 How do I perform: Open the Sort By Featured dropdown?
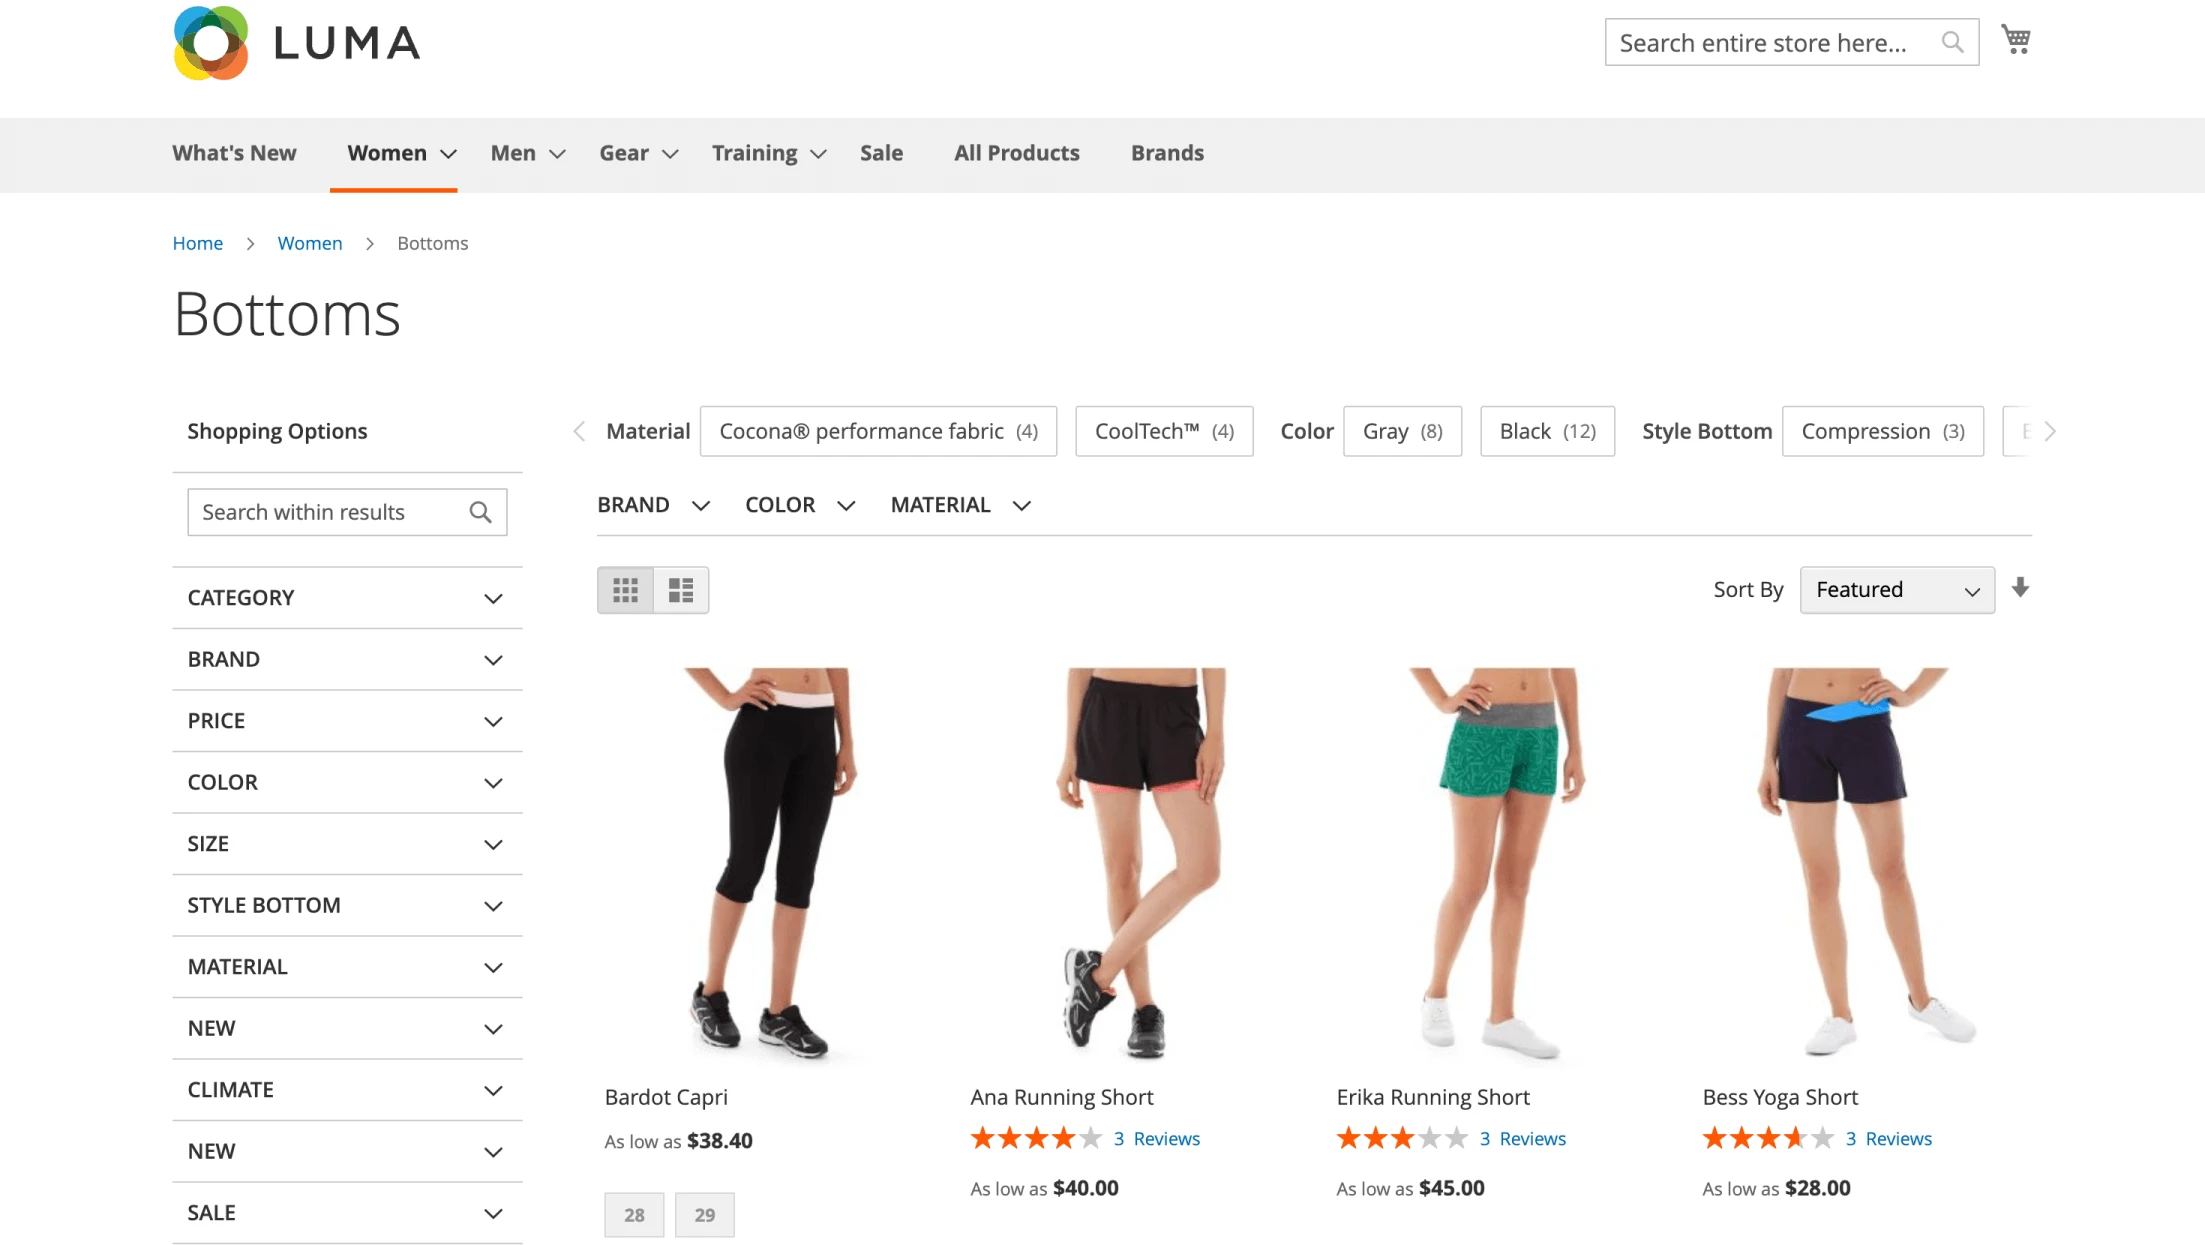tap(1897, 590)
